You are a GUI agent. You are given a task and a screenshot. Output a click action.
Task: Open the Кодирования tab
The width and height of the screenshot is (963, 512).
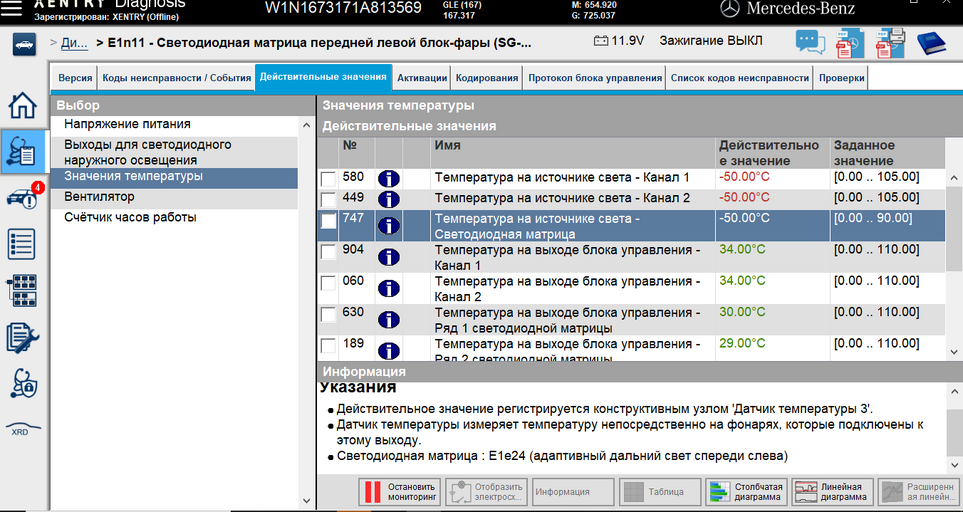tap(487, 78)
